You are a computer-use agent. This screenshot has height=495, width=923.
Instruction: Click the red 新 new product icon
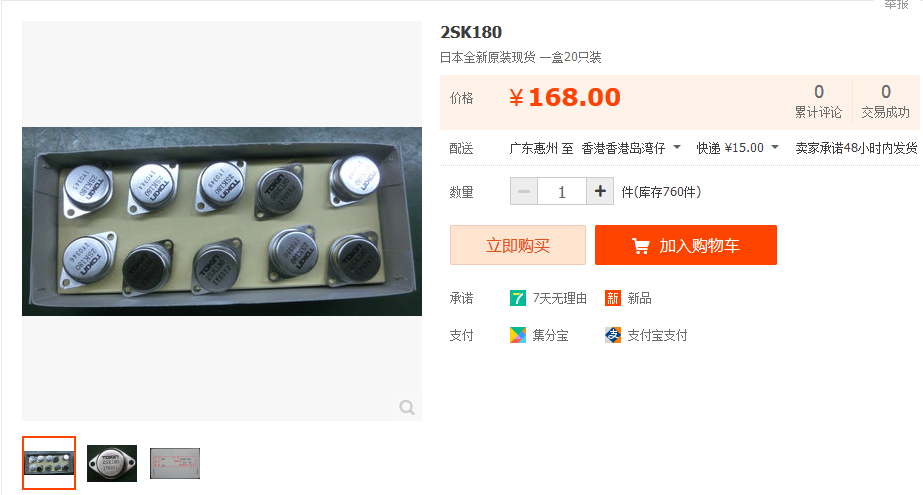coord(613,298)
